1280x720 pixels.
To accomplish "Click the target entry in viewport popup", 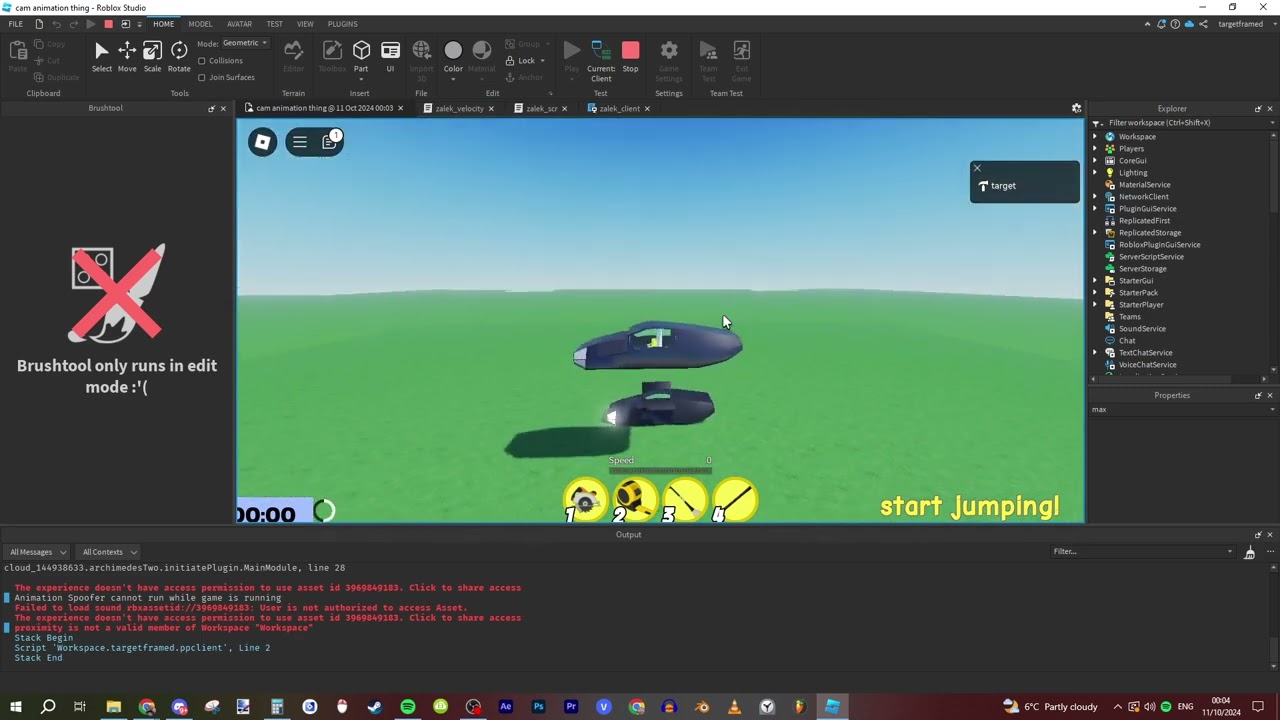I will [x=1024, y=186].
